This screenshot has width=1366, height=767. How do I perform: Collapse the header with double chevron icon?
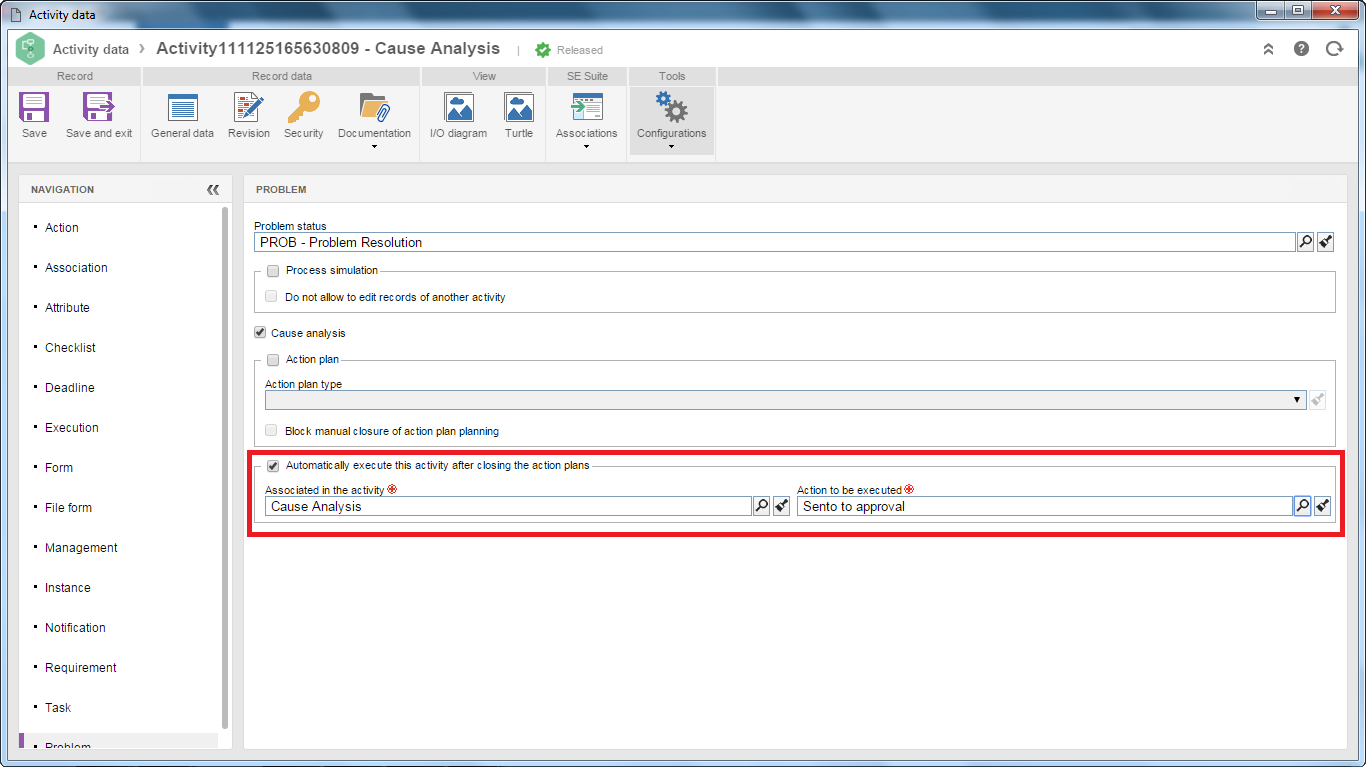click(x=1268, y=48)
